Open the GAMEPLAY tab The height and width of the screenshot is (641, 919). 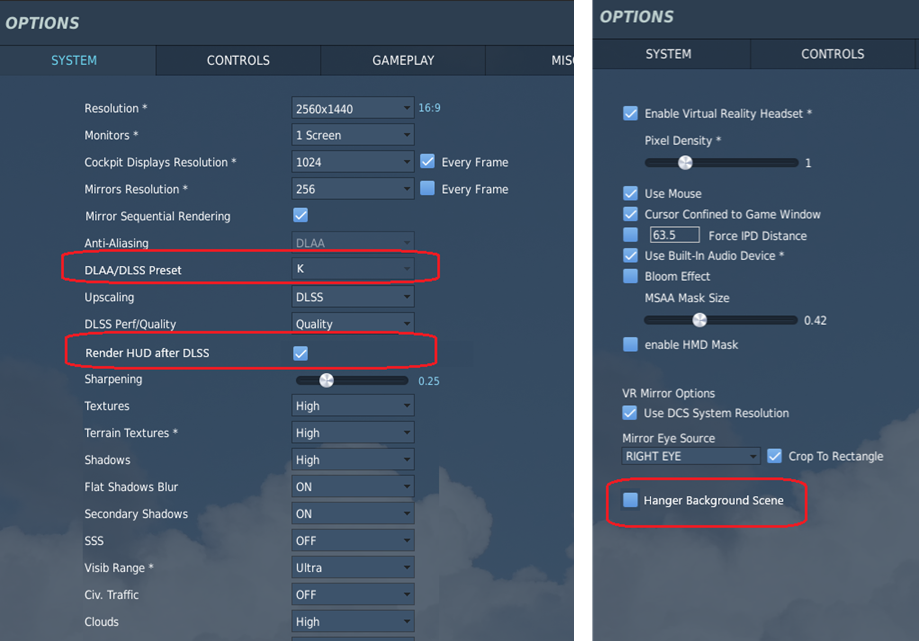pos(403,60)
